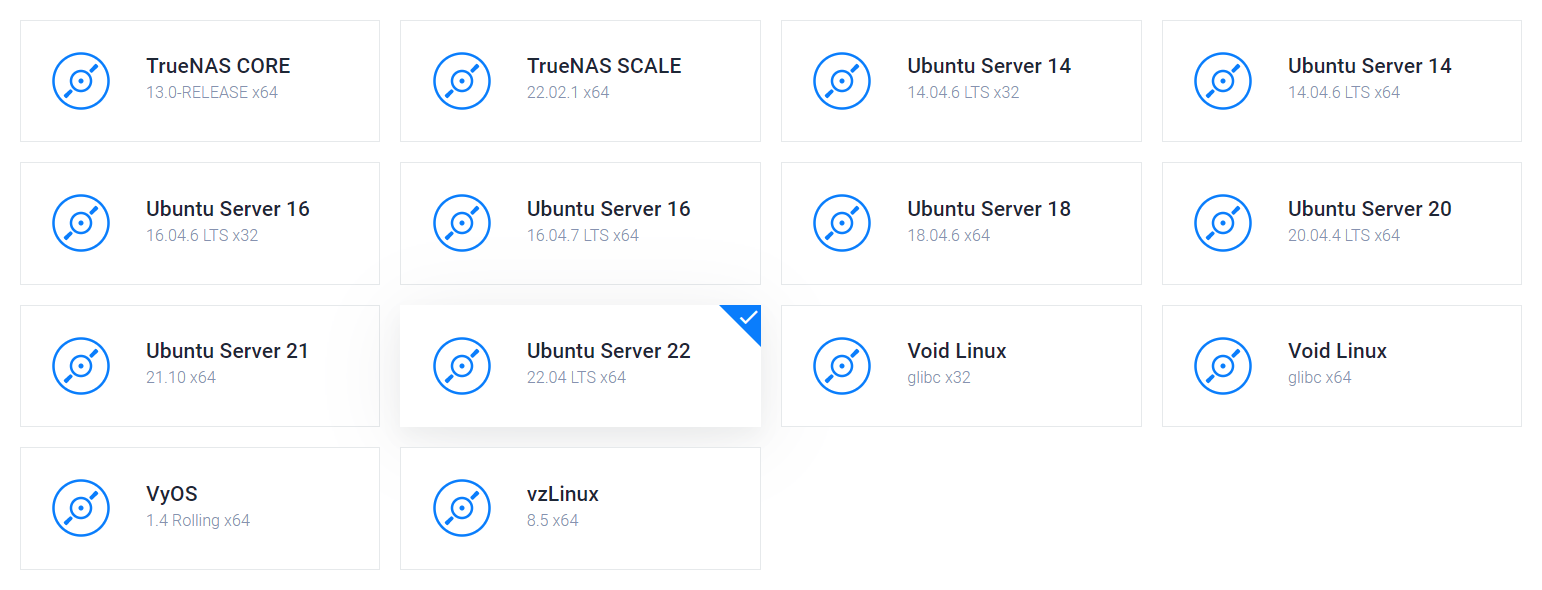The image size is (1542, 590).
Task: Select Ubuntu Server 16 16.04.7 LTS x64
Action: pyautogui.click(x=580, y=223)
